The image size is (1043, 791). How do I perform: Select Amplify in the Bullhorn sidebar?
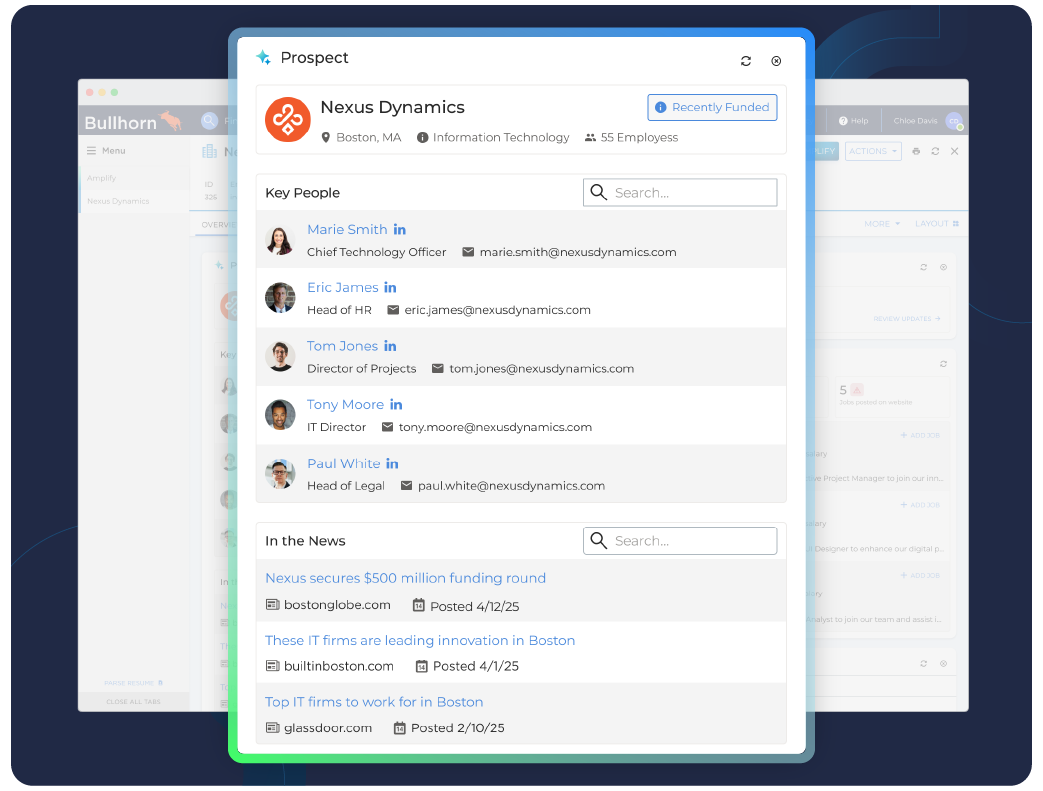101,178
